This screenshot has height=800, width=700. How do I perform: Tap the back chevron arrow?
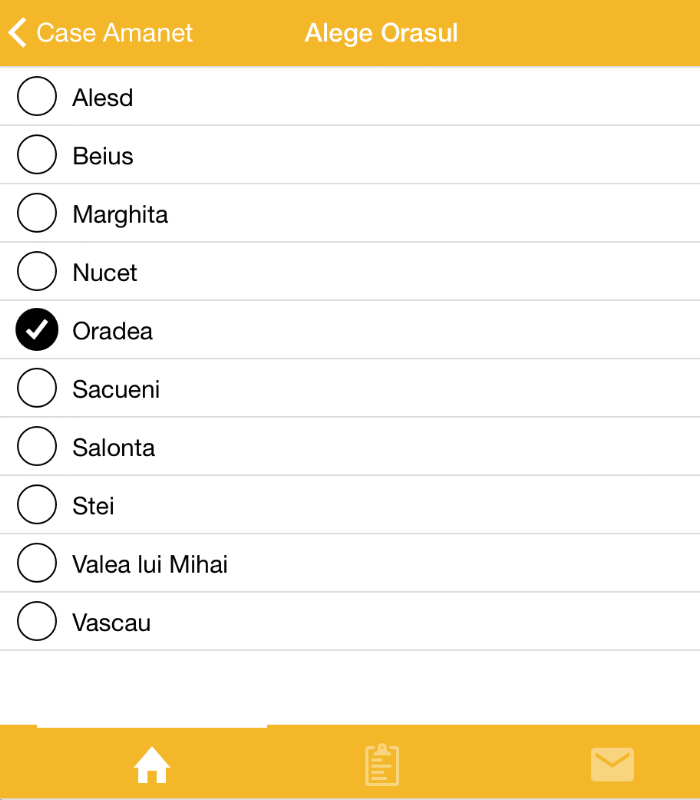click(x=17, y=33)
